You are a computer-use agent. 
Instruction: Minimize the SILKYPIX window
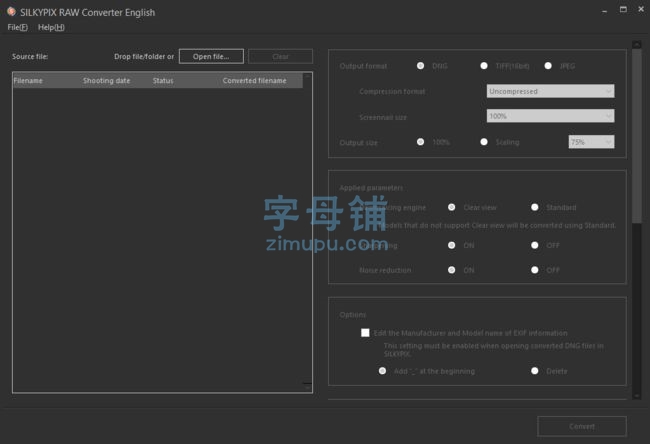click(x=604, y=11)
